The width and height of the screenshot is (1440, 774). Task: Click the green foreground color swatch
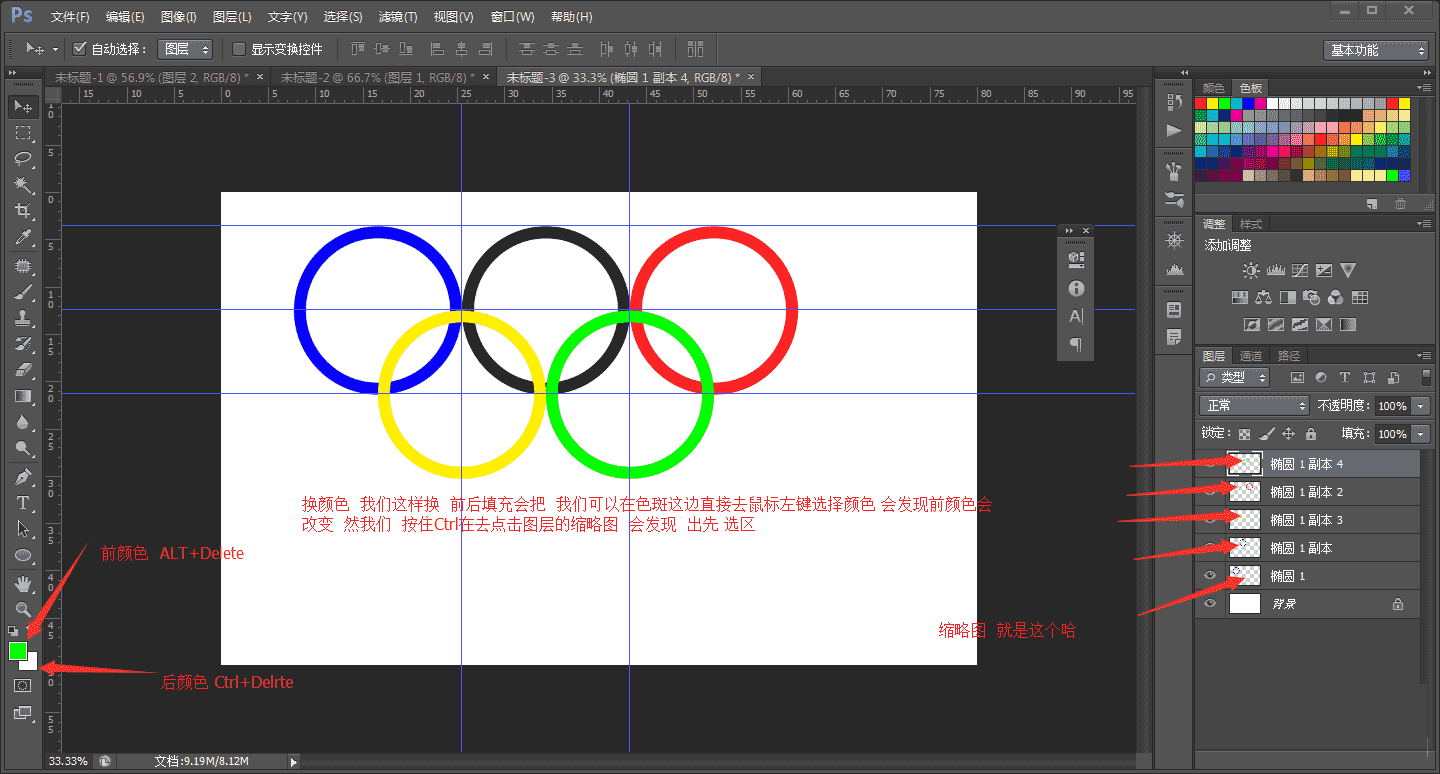pyautogui.click(x=17, y=650)
